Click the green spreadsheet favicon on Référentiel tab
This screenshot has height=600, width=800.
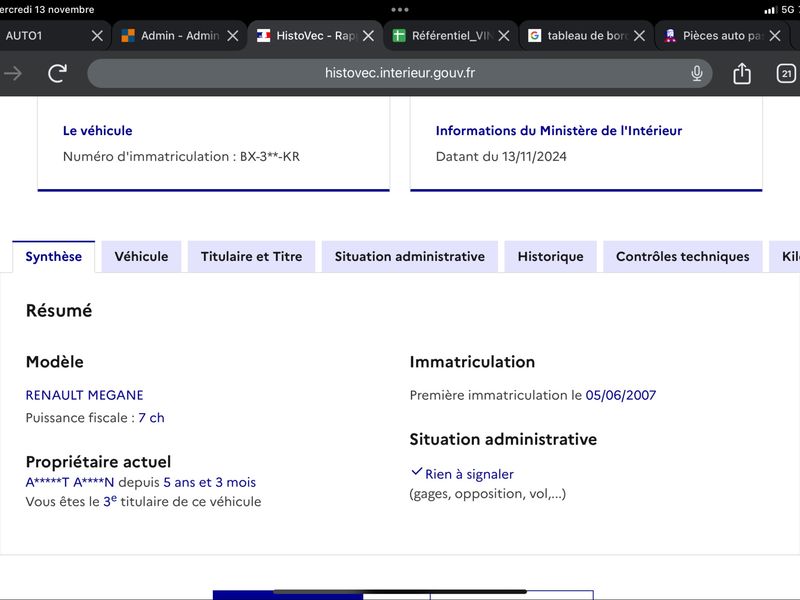coord(399,36)
